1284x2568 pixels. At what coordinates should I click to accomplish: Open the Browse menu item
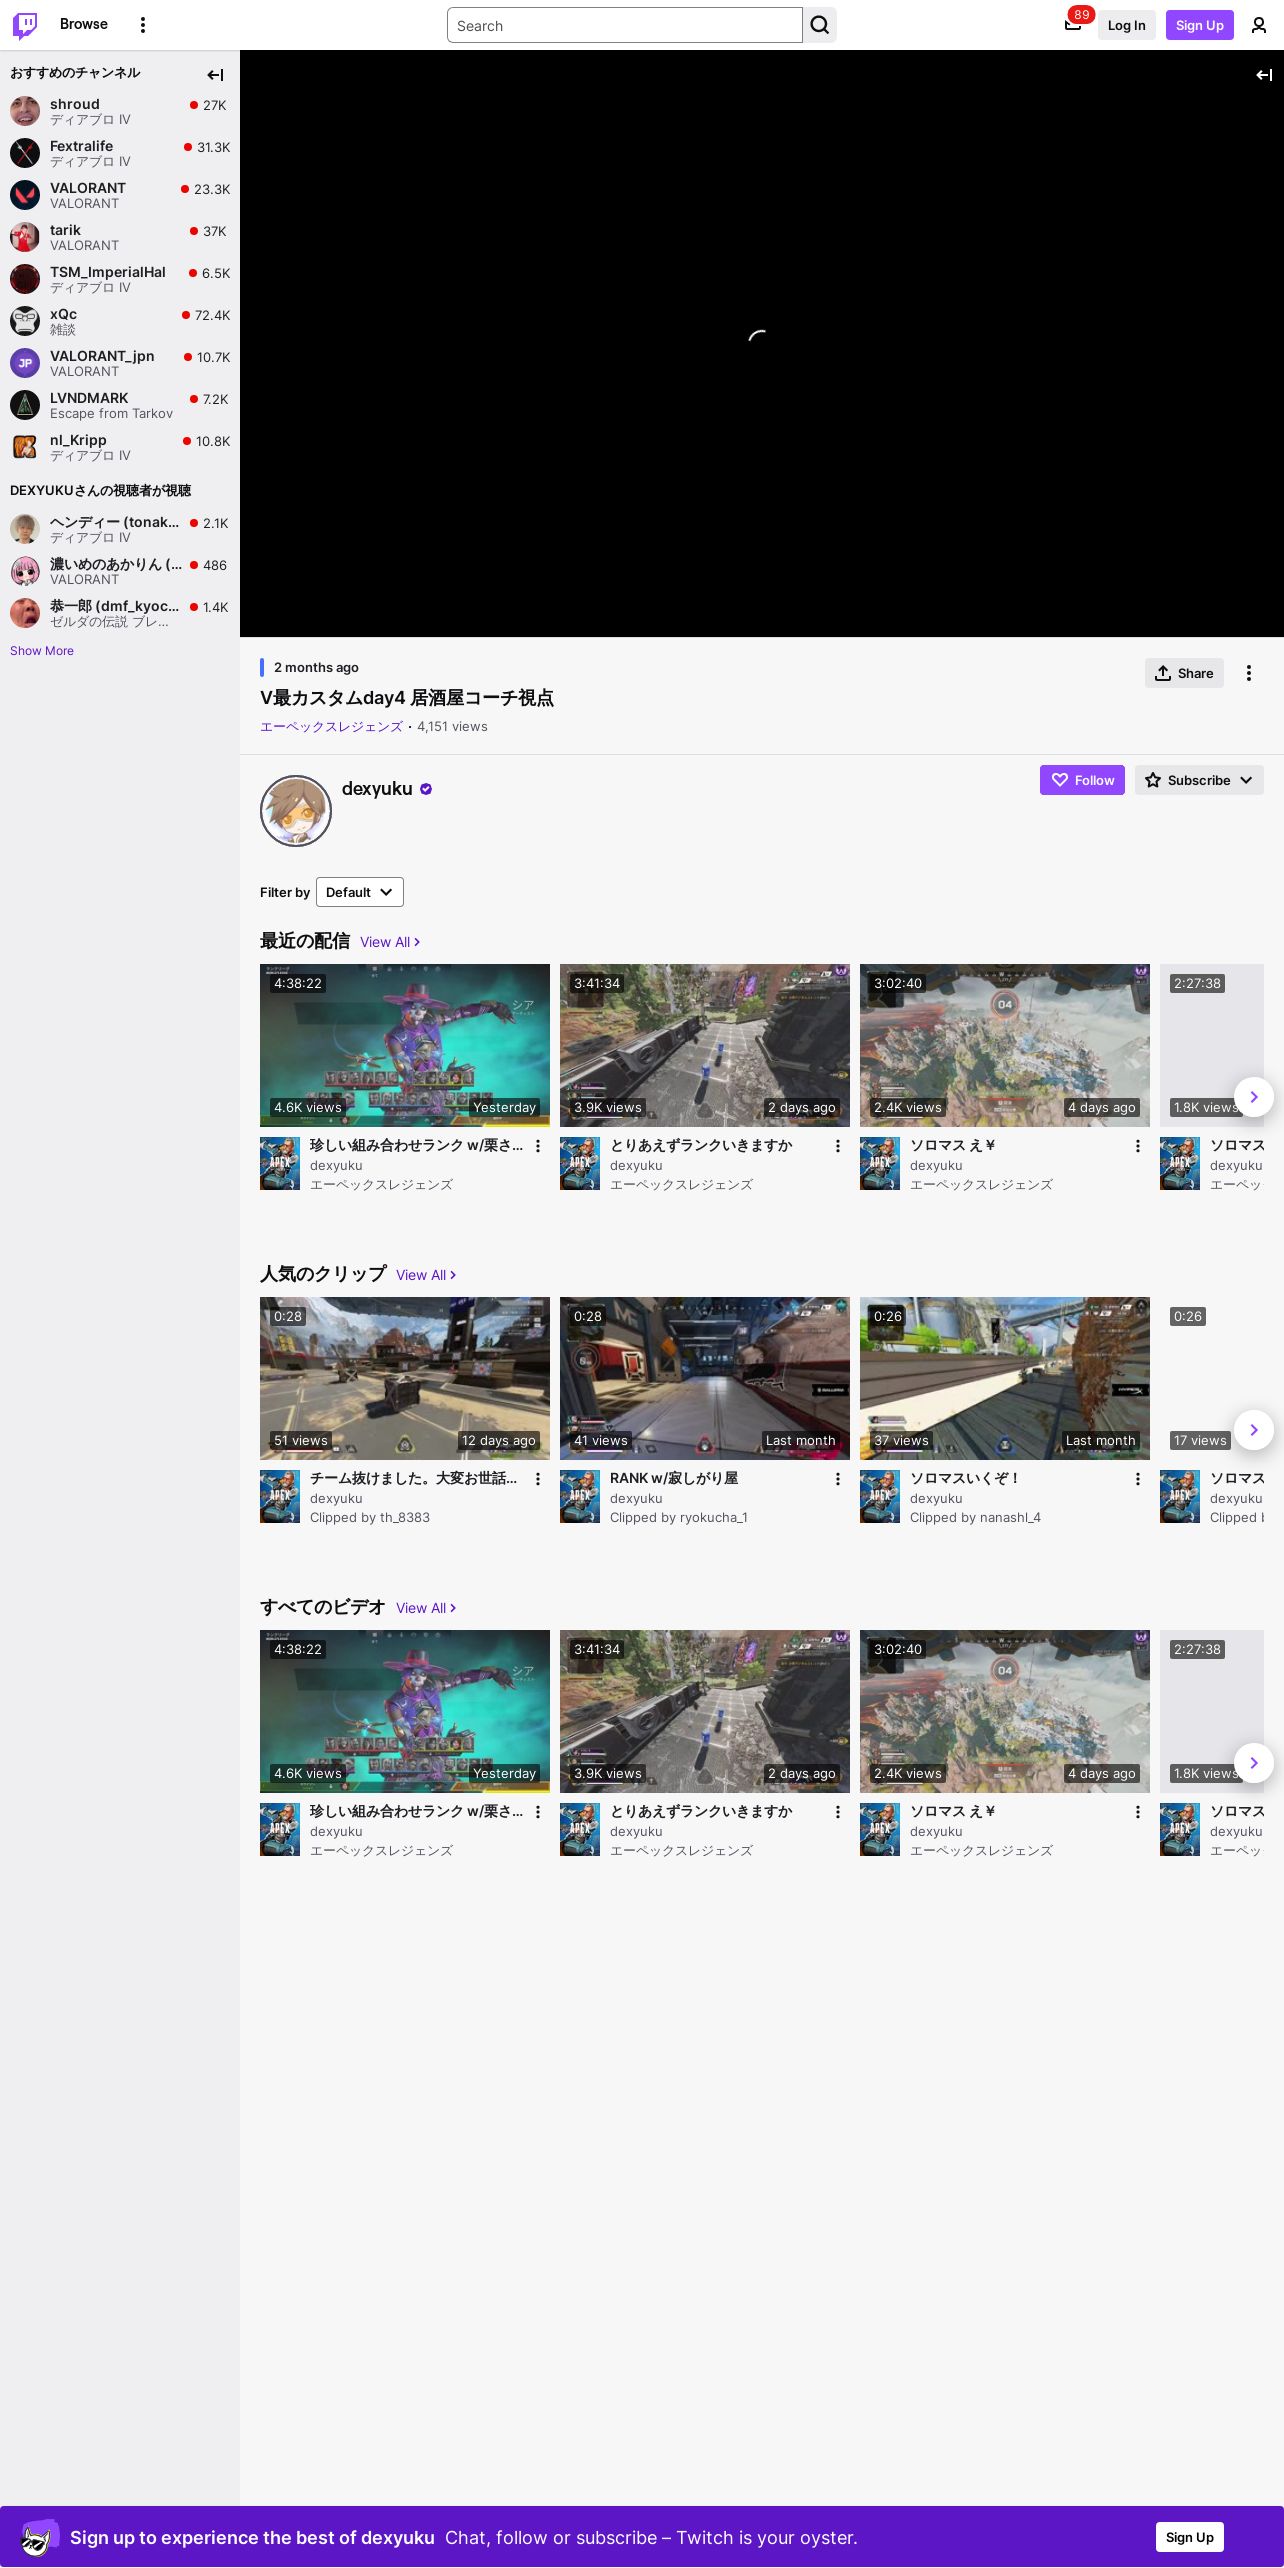point(84,24)
